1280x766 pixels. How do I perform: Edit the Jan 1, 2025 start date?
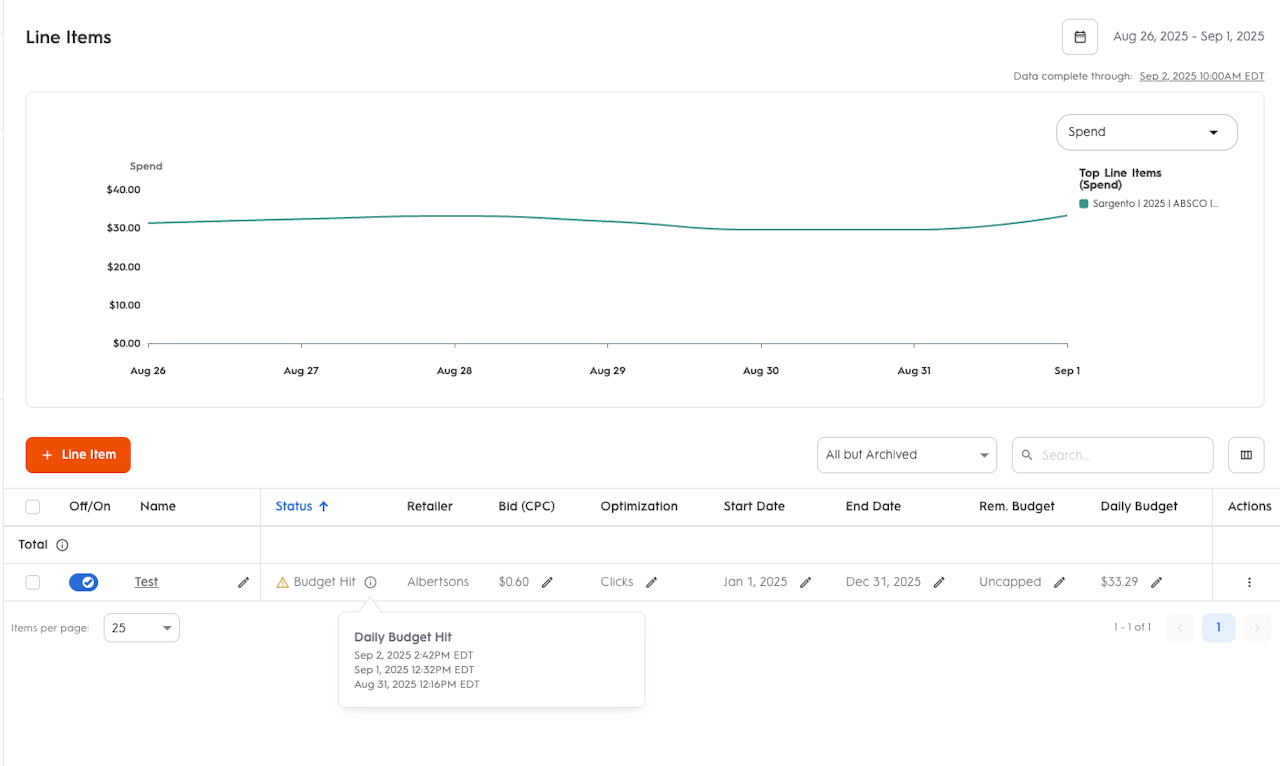click(x=805, y=582)
